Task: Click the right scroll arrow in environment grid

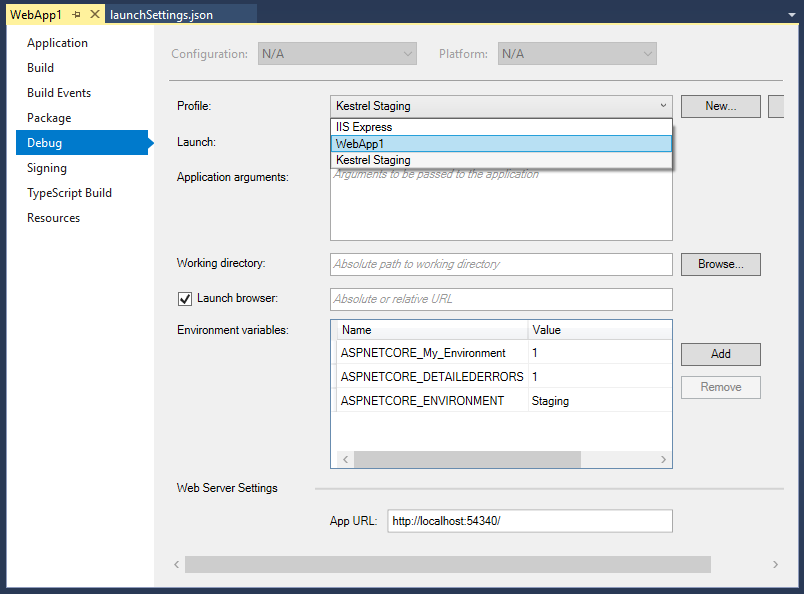Action: [663, 459]
